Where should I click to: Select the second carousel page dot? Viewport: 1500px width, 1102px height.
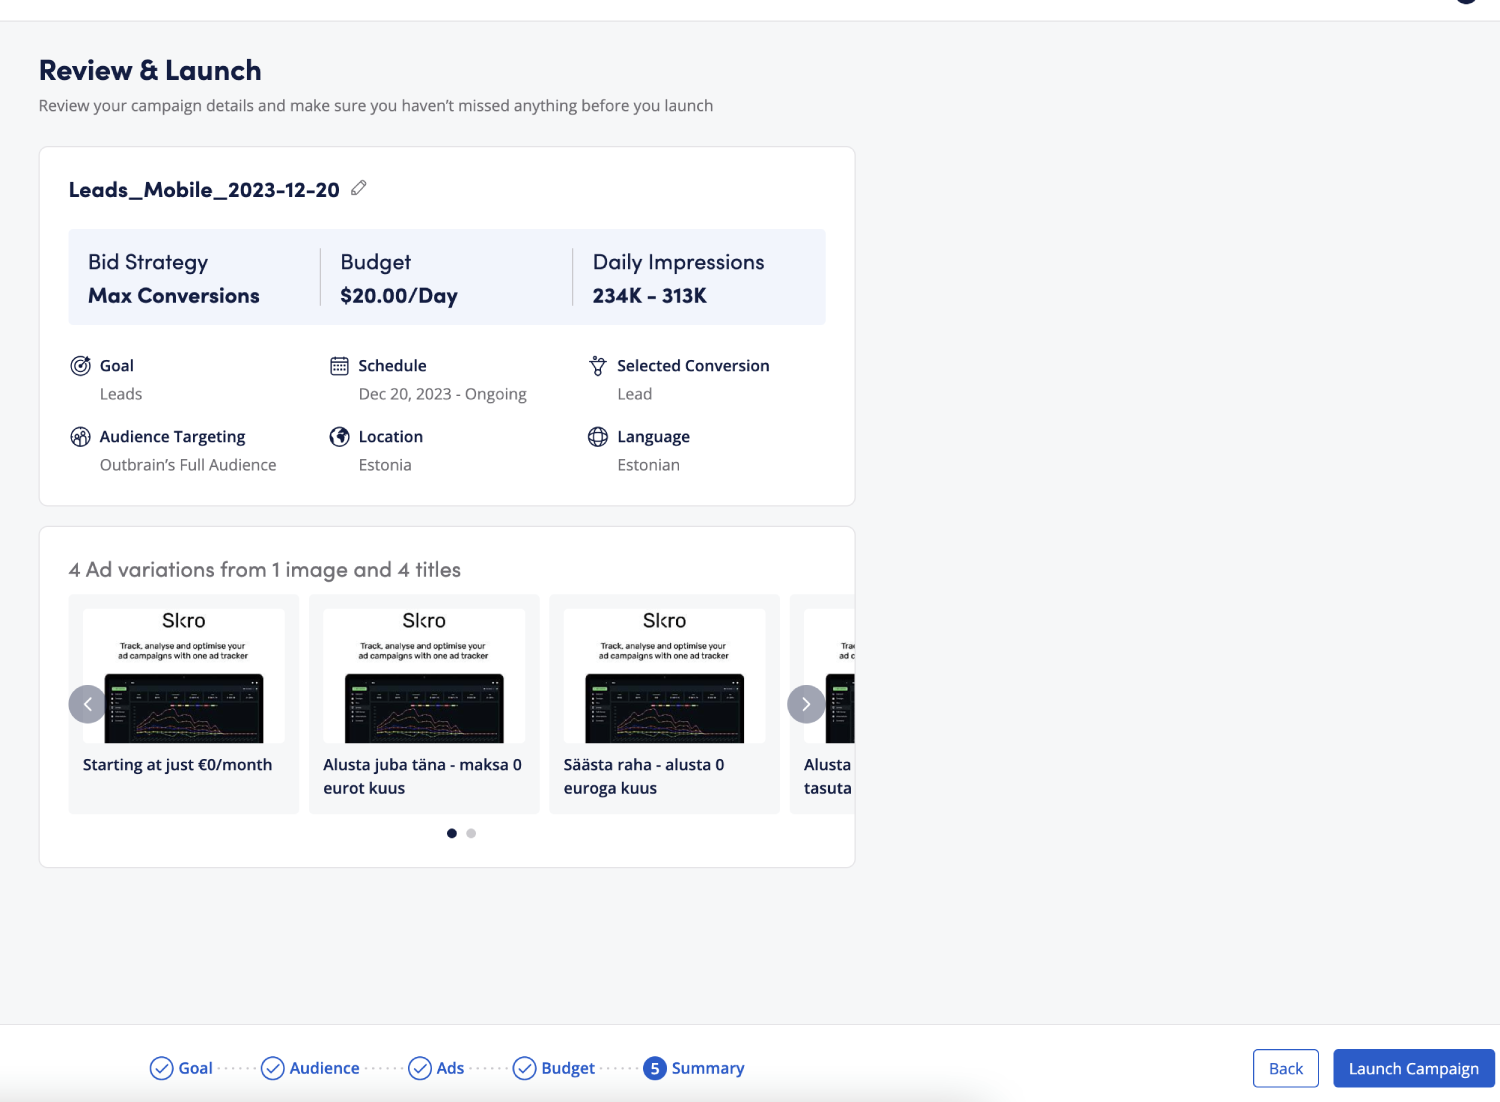coord(471,833)
